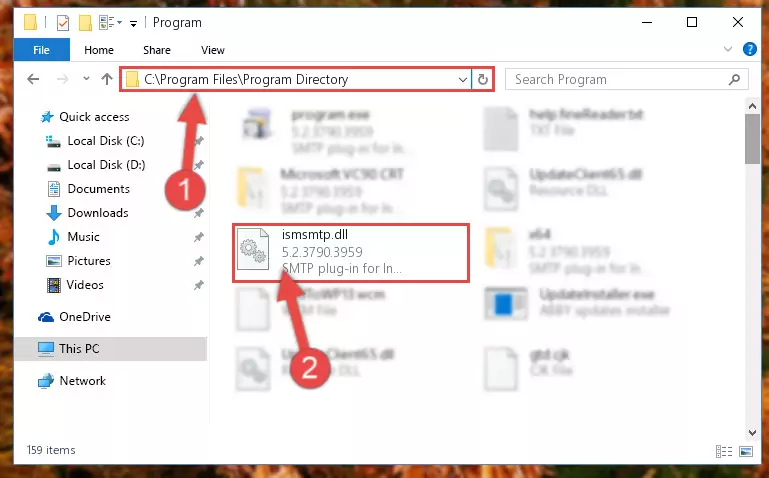Open the File ribbon tab

42,50
